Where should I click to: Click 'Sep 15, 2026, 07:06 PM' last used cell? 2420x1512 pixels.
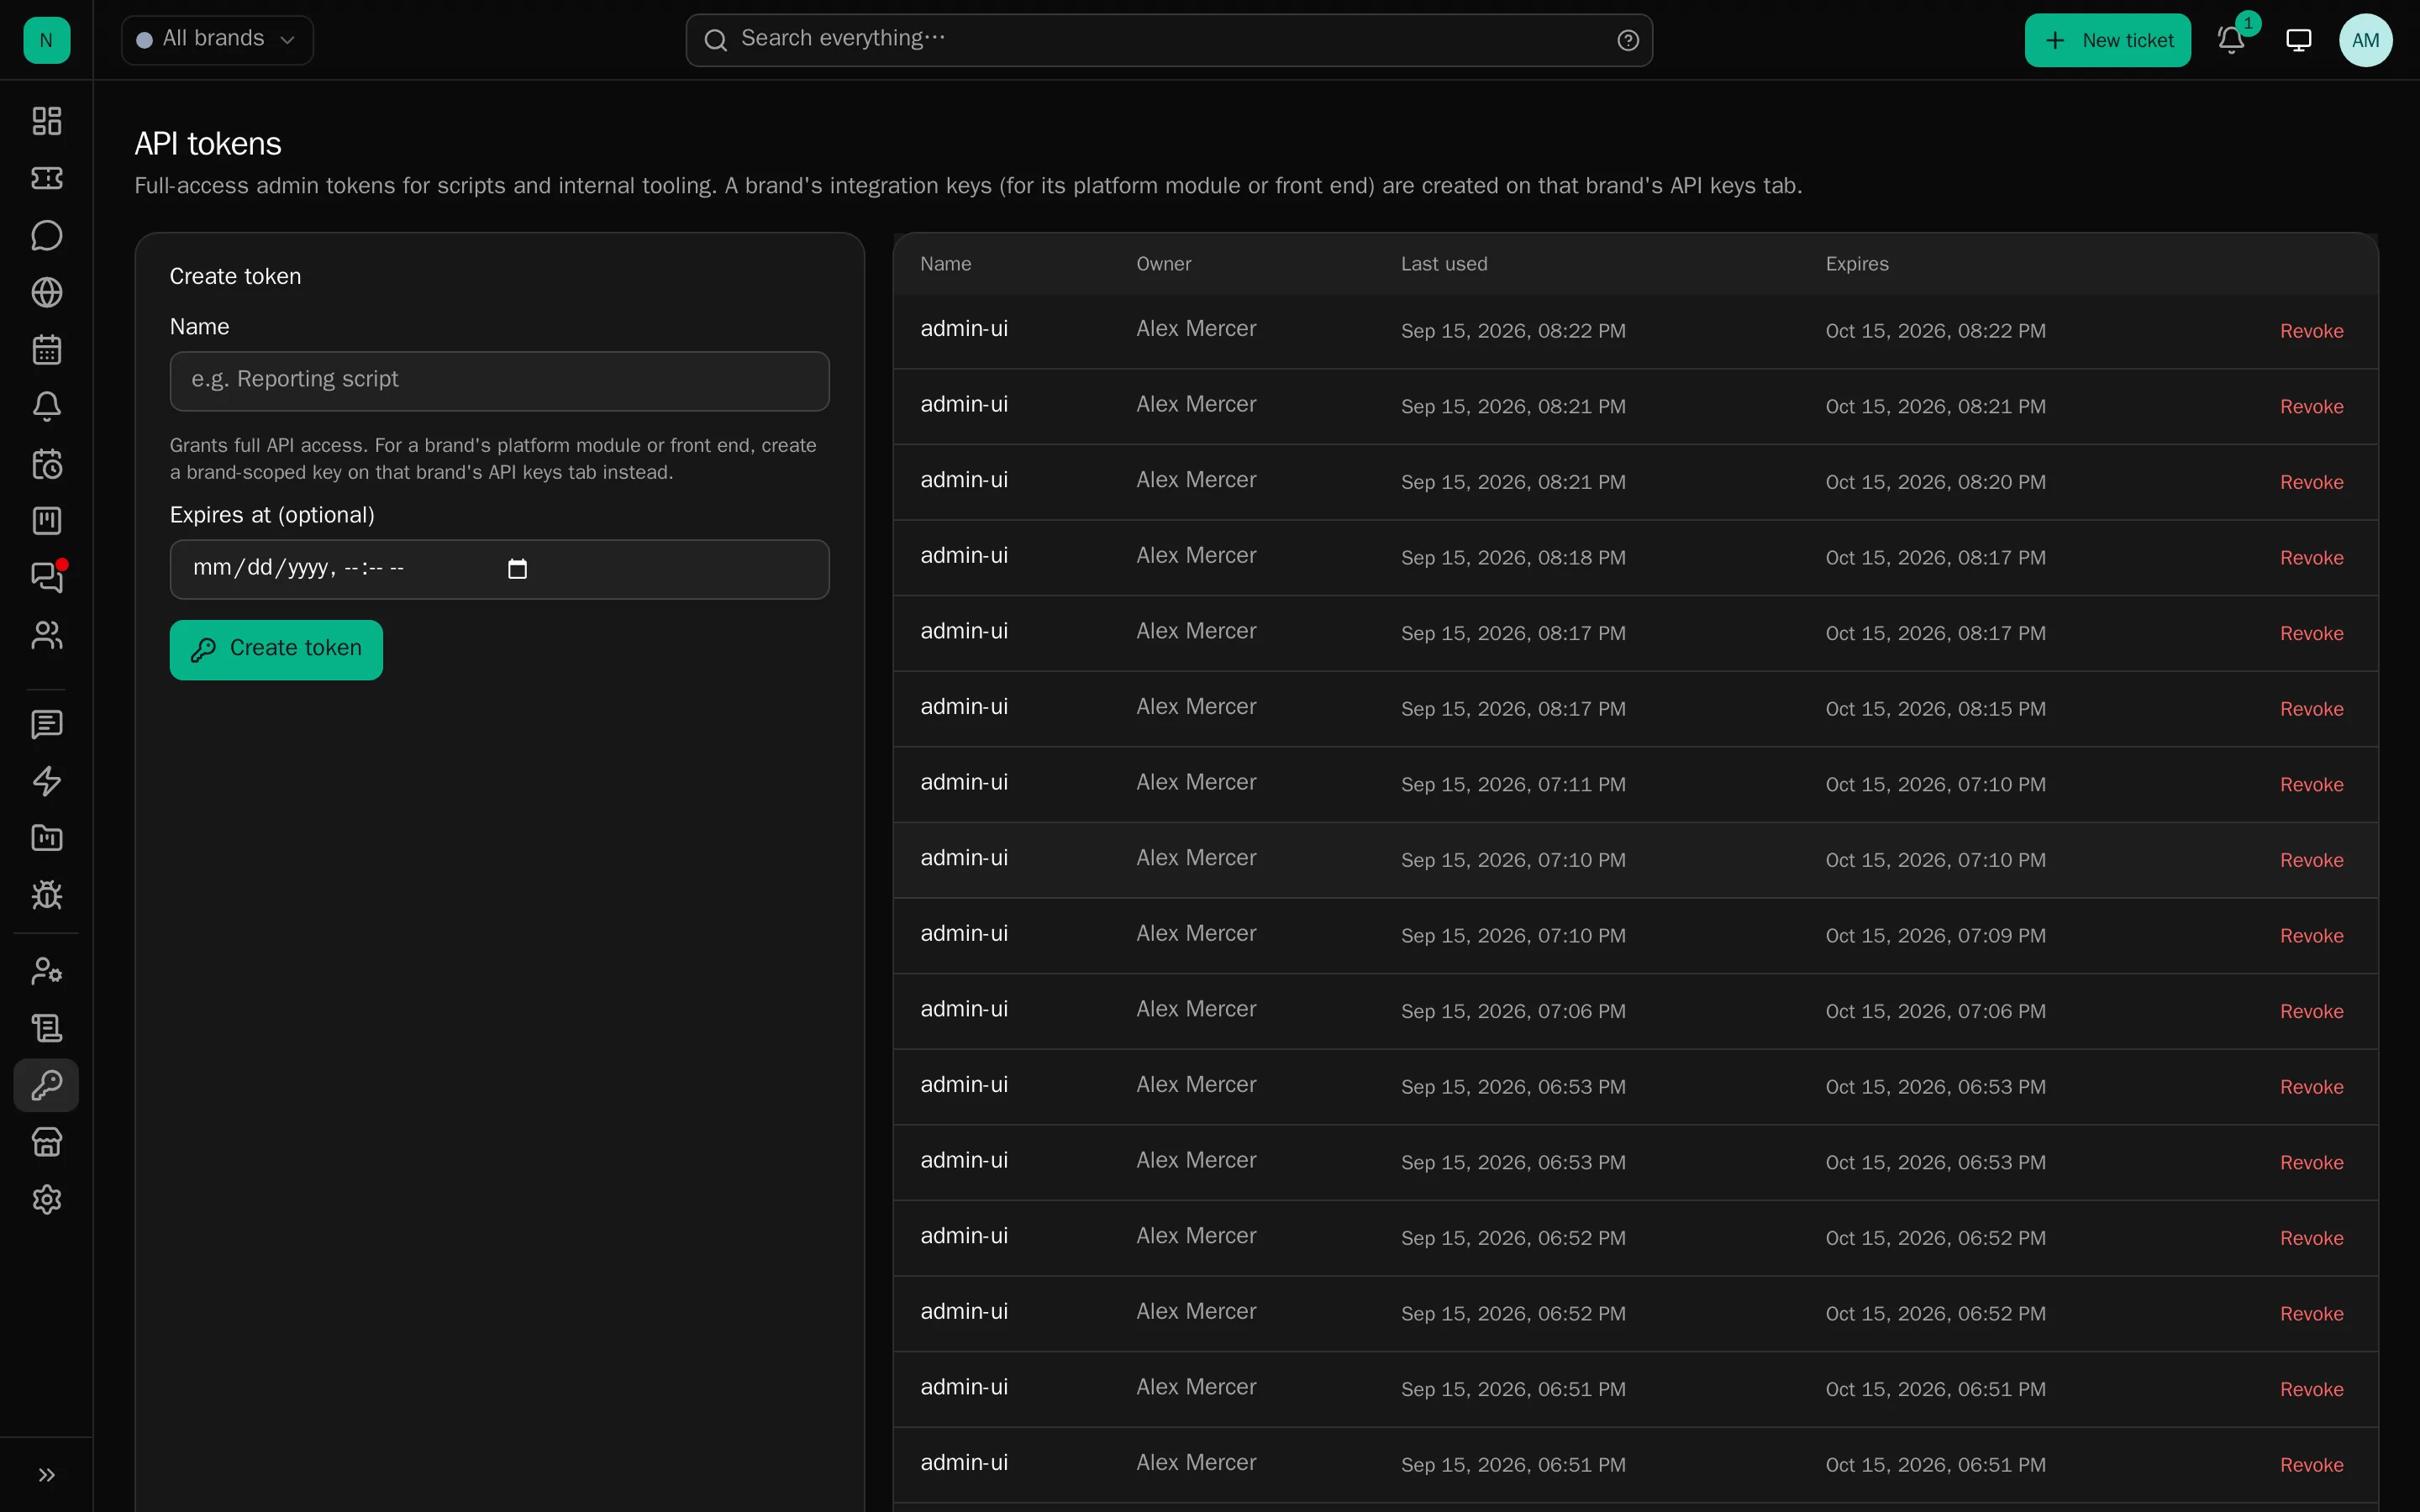coord(1513,1011)
